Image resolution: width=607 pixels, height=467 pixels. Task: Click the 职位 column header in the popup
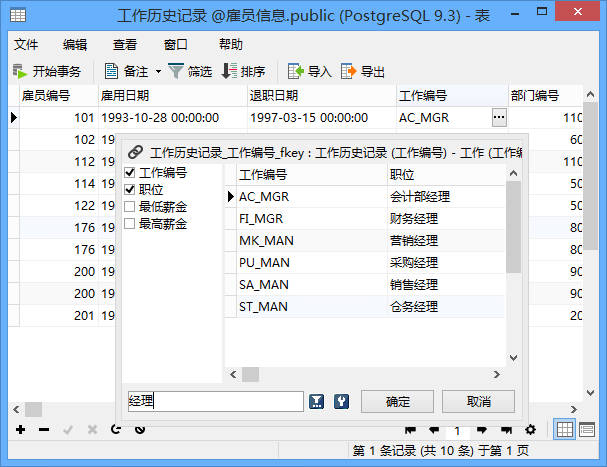[x=446, y=175]
